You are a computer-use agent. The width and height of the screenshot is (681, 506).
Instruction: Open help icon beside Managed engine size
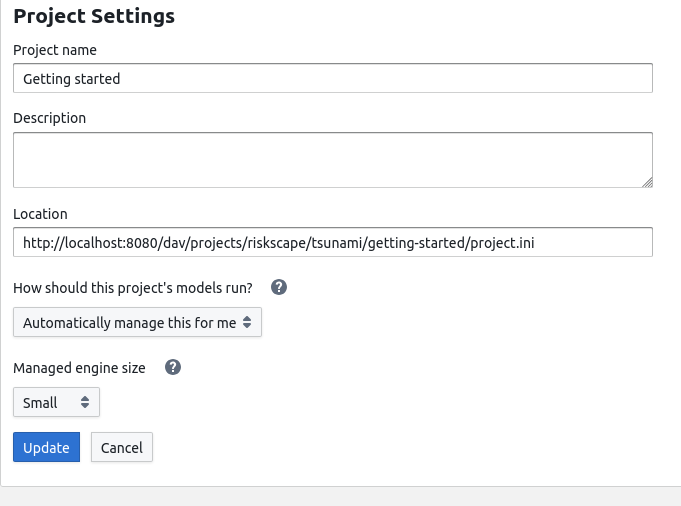[x=173, y=367]
